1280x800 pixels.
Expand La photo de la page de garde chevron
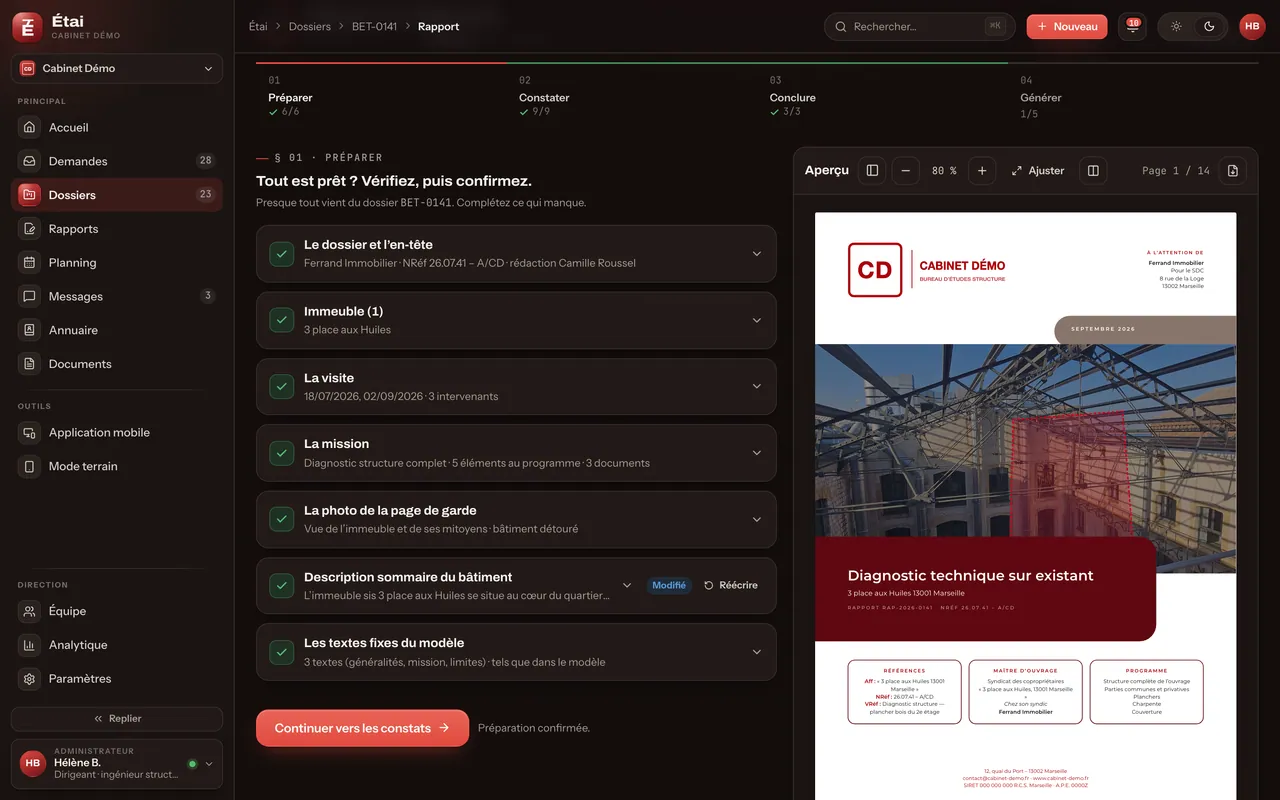[x=757, y=520]
